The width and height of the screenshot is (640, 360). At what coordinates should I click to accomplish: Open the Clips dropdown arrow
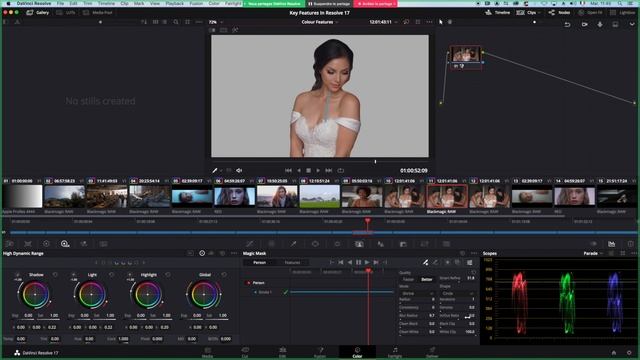(x=540, y=13)
